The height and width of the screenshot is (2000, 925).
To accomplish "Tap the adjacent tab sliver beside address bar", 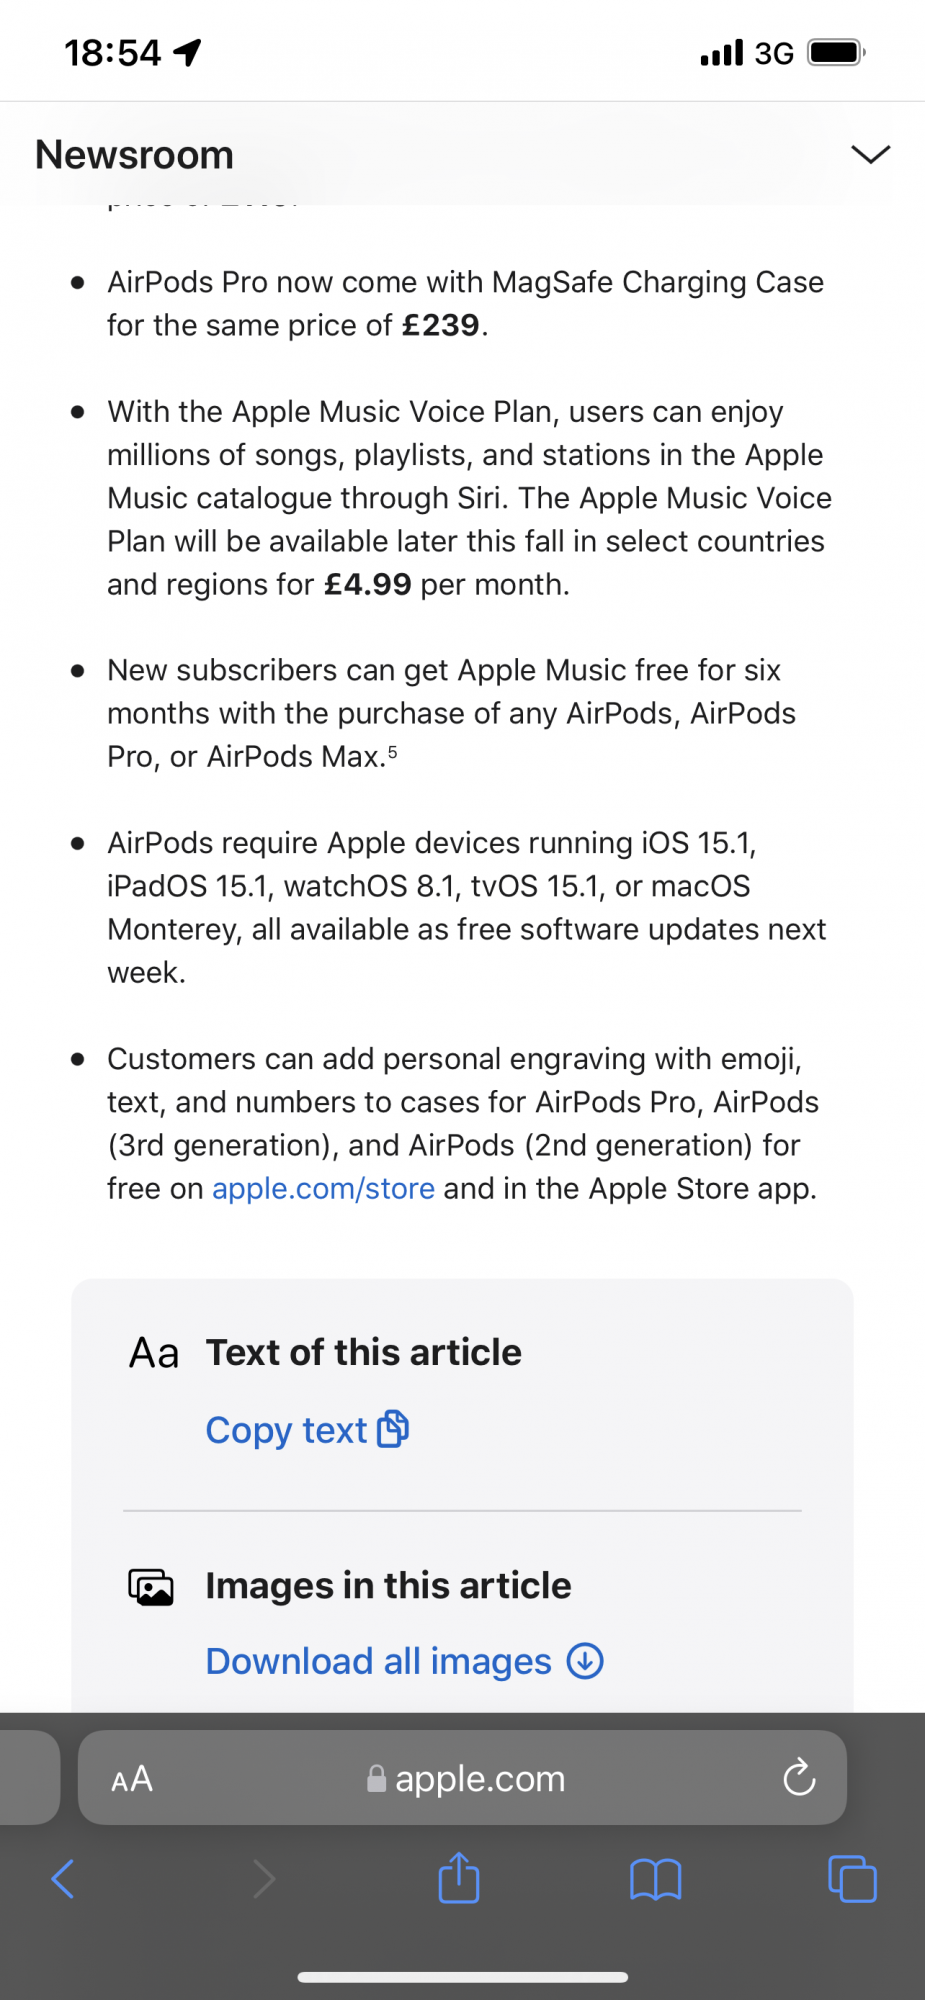I will coord(28,1778).
